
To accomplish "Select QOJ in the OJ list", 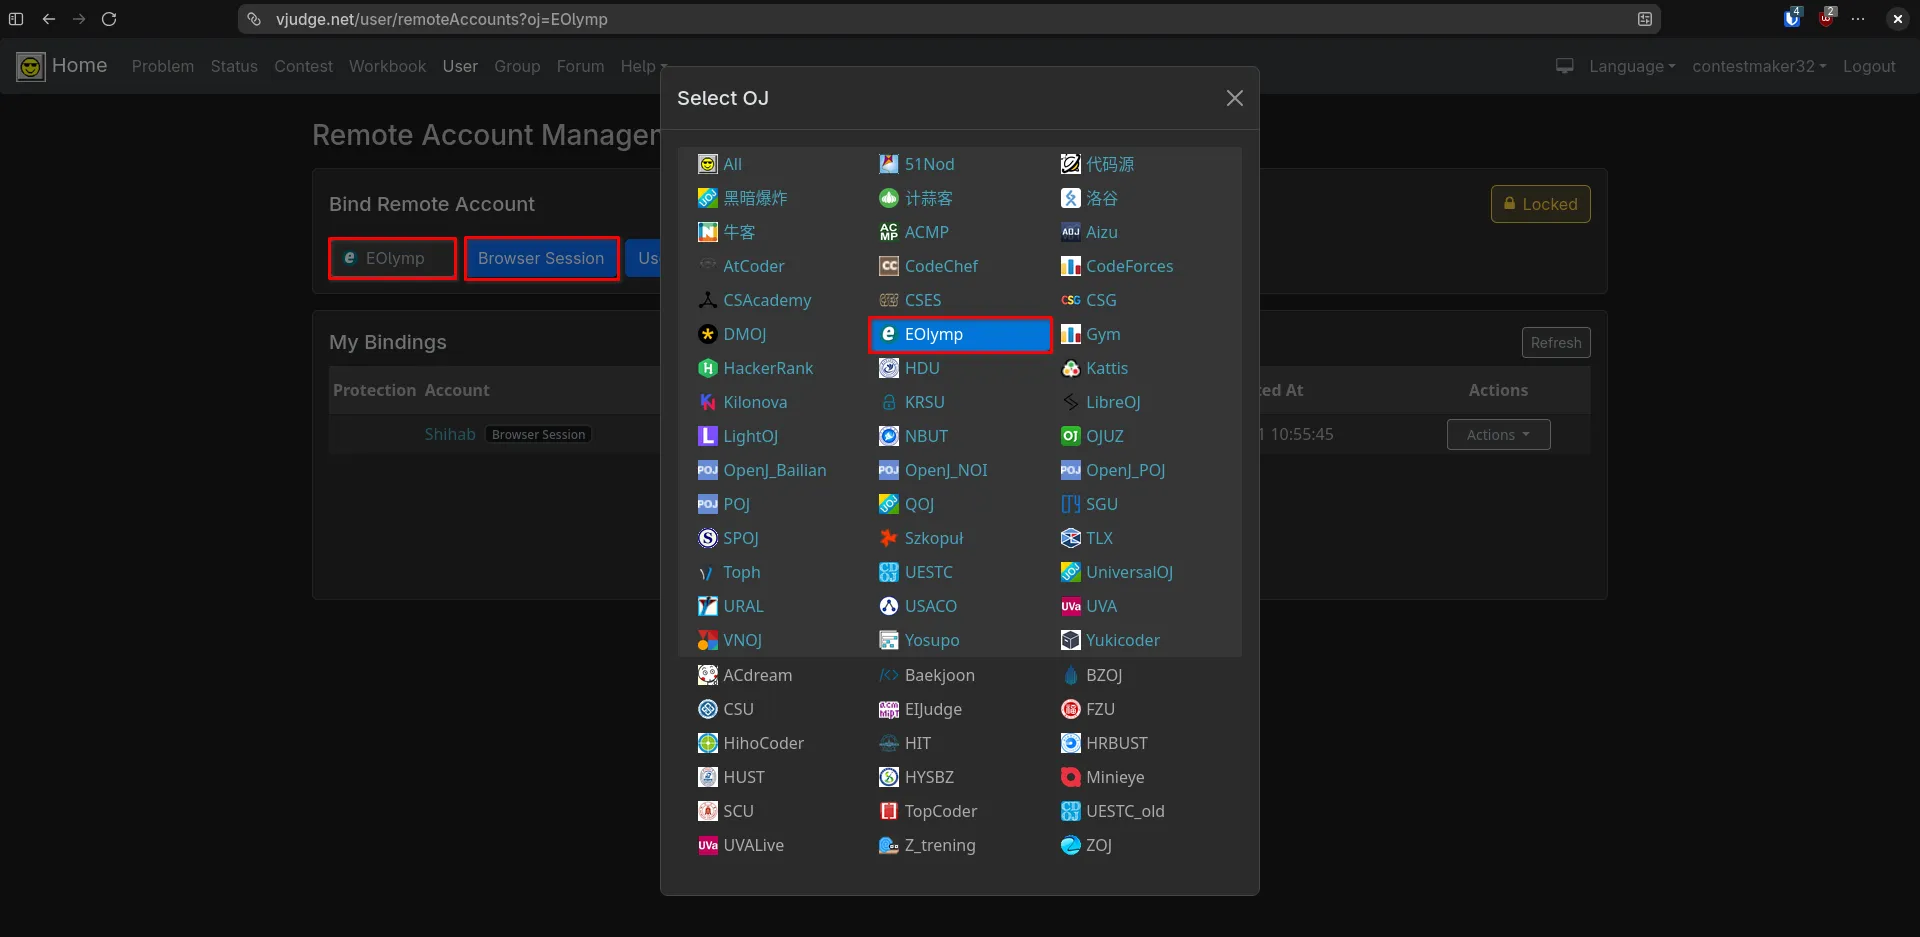I will [x=919, y=504].
